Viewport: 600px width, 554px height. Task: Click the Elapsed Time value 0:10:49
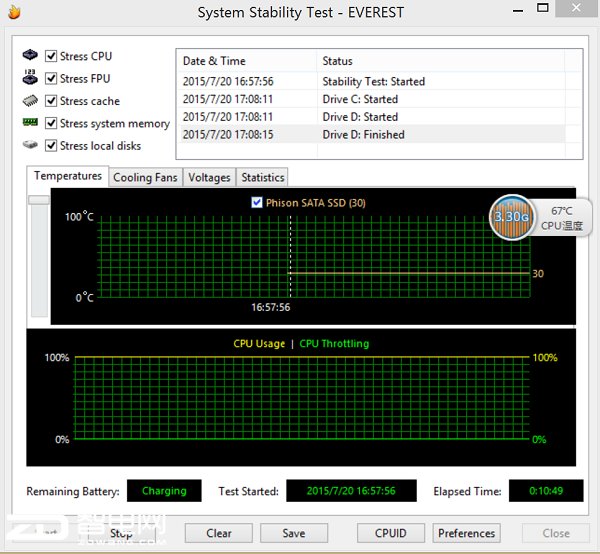(x=546, y=490)
